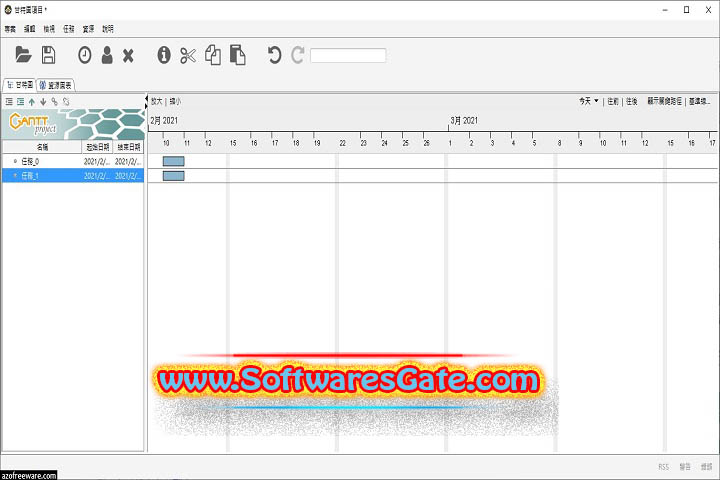
Task: Unlink tasks with the broken chain icon
Action: (x=66, y=102)
